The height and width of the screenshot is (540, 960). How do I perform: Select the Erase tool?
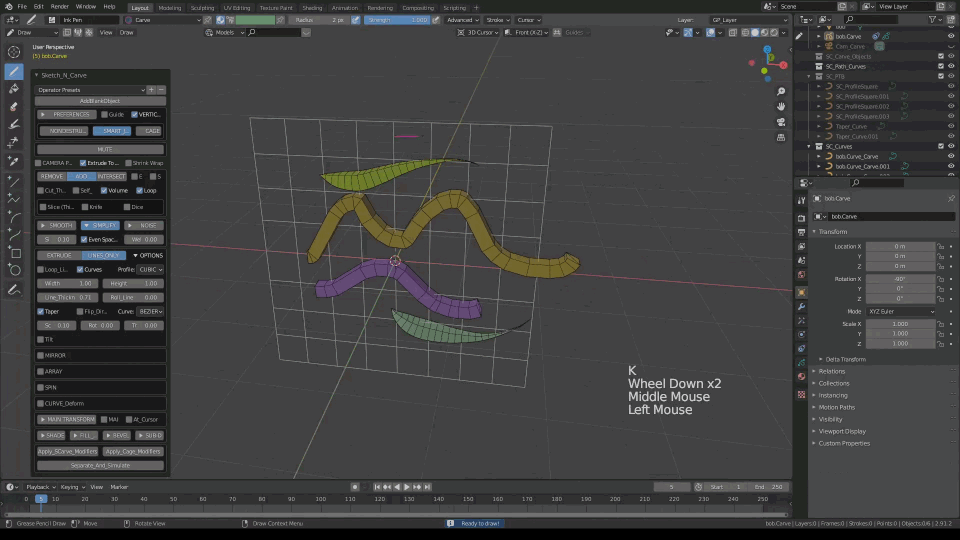14,106
